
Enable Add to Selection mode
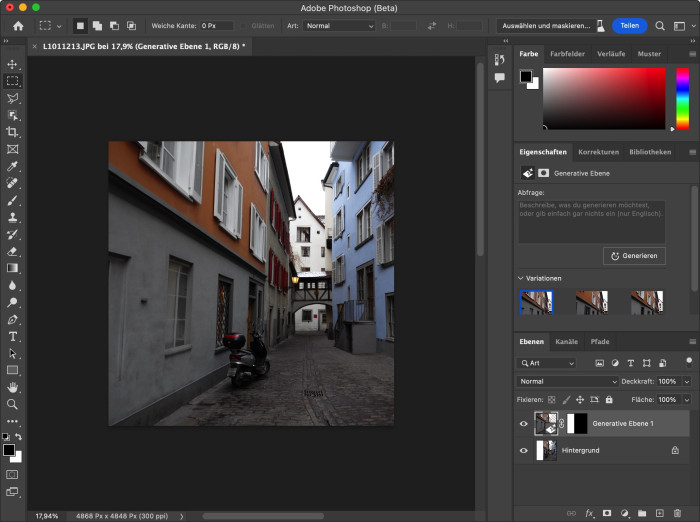click(97, 26)
